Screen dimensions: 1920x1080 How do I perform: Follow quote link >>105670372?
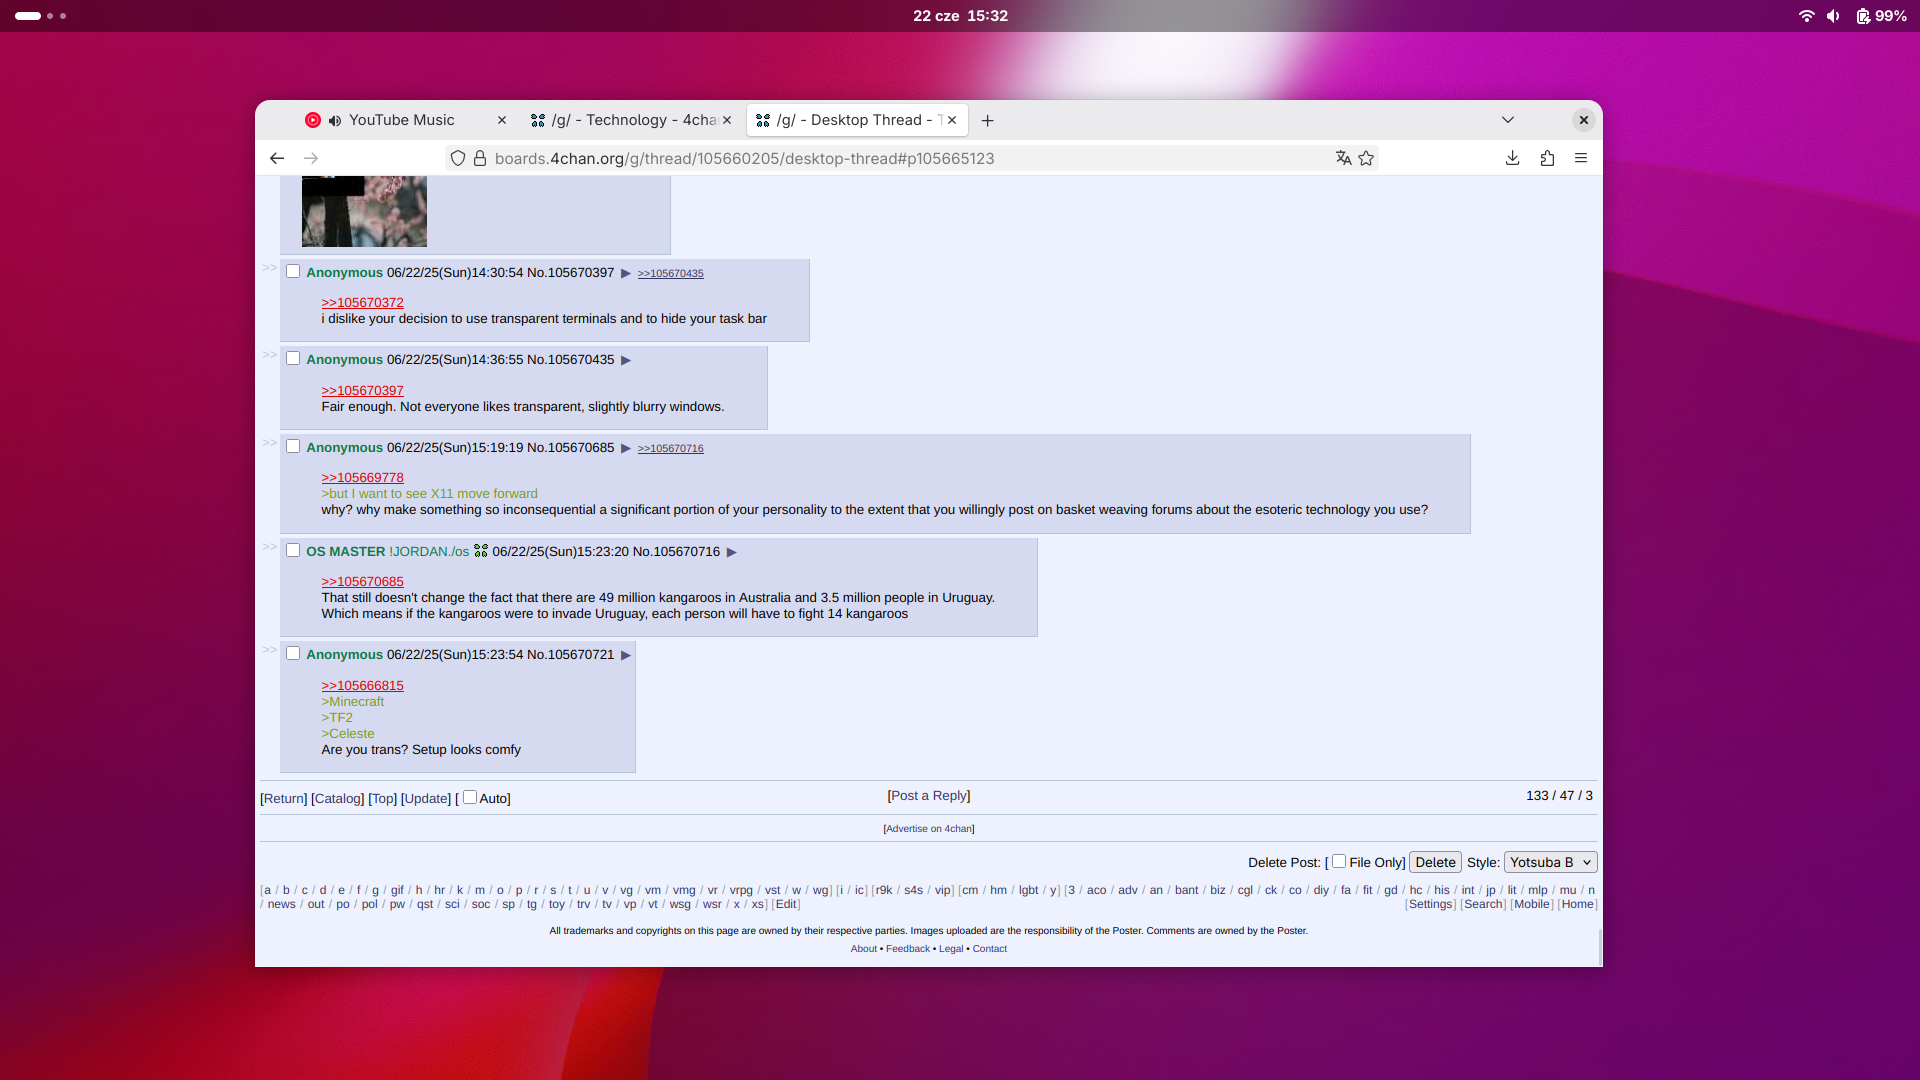[362, 302]
